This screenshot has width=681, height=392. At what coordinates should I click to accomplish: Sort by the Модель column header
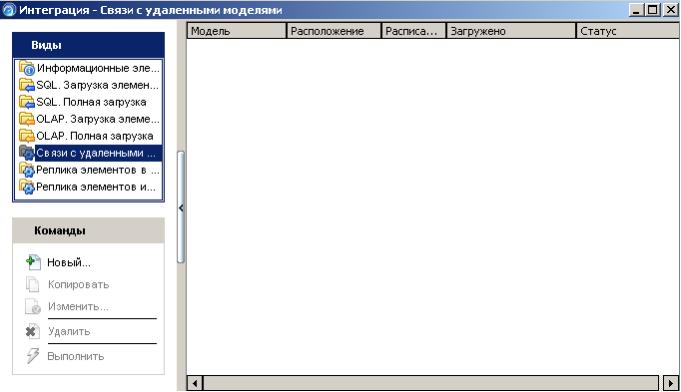coord(237,31)
